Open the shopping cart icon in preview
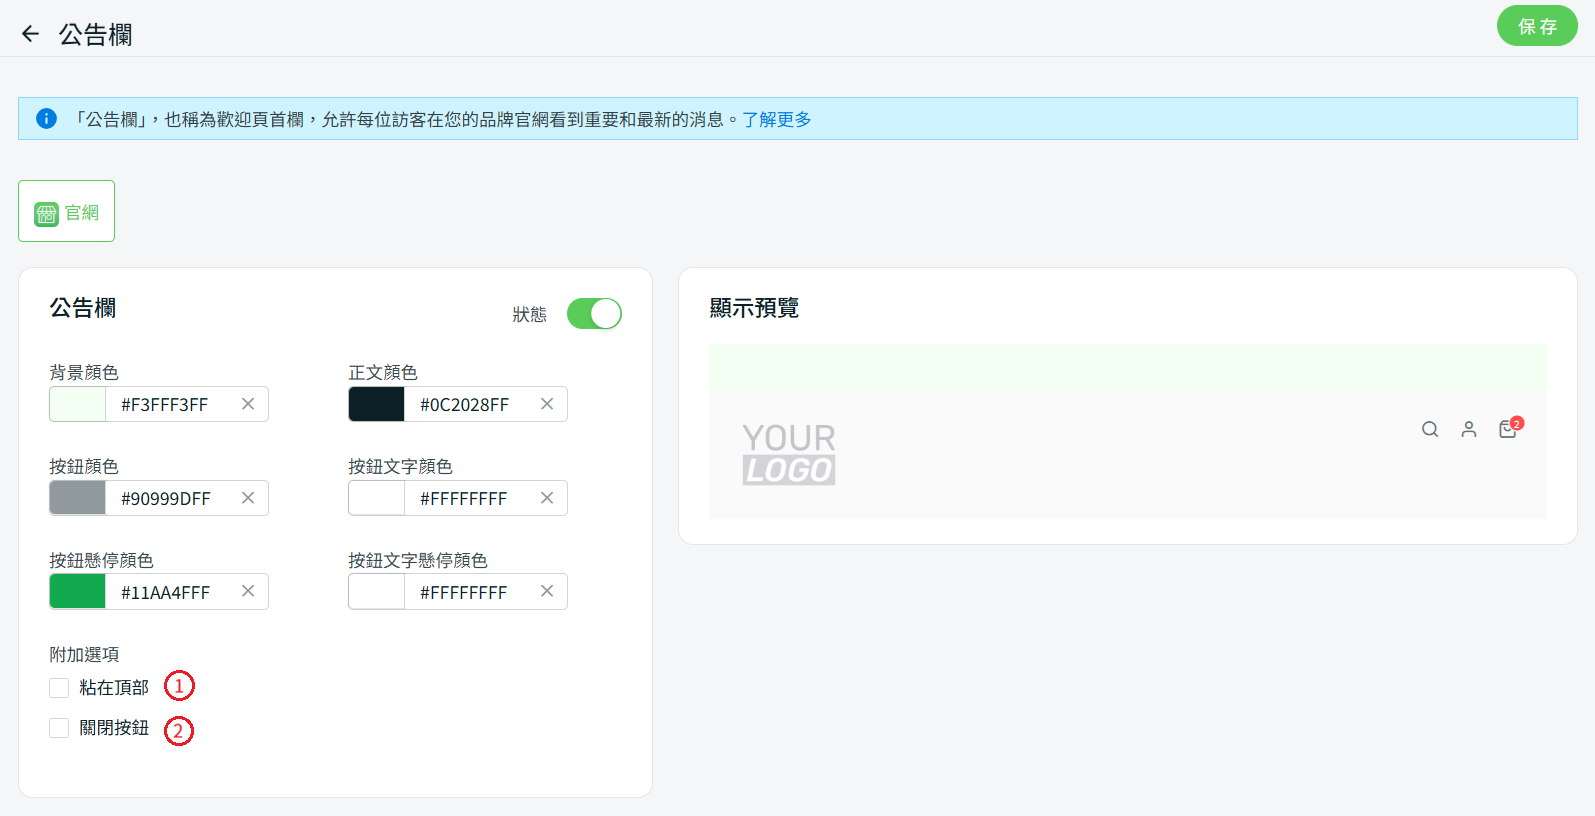Viewport: 1595px width, 816px height. tap(1508, 429)
